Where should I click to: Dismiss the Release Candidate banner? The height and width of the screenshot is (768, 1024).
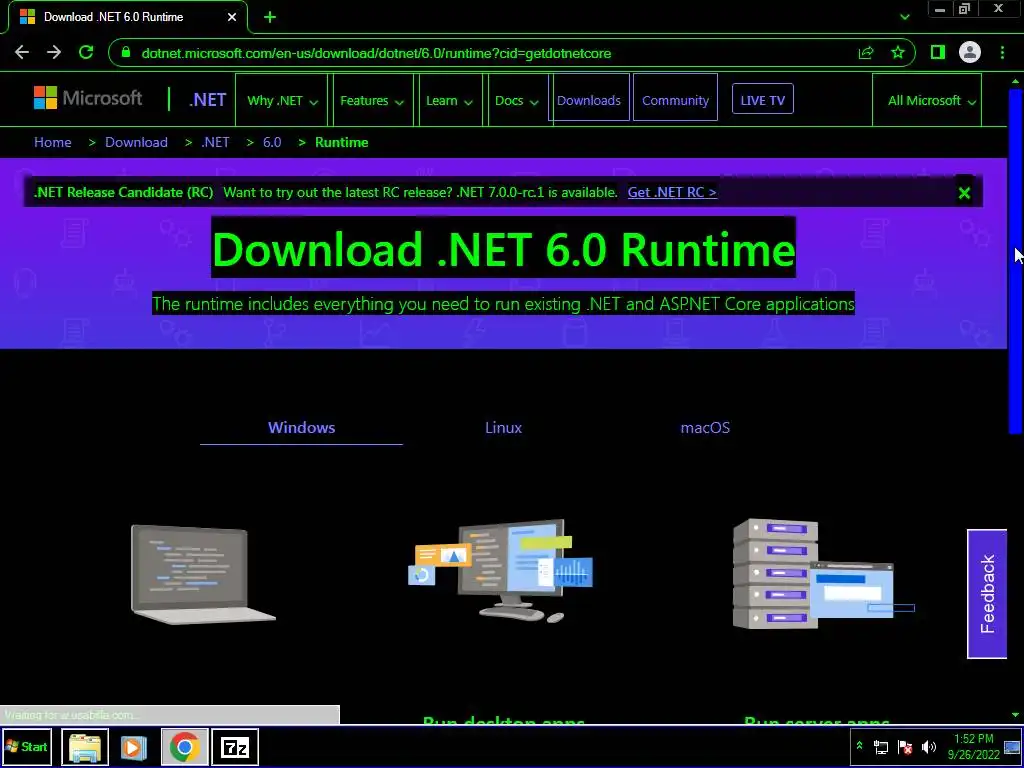click(964, 193)
